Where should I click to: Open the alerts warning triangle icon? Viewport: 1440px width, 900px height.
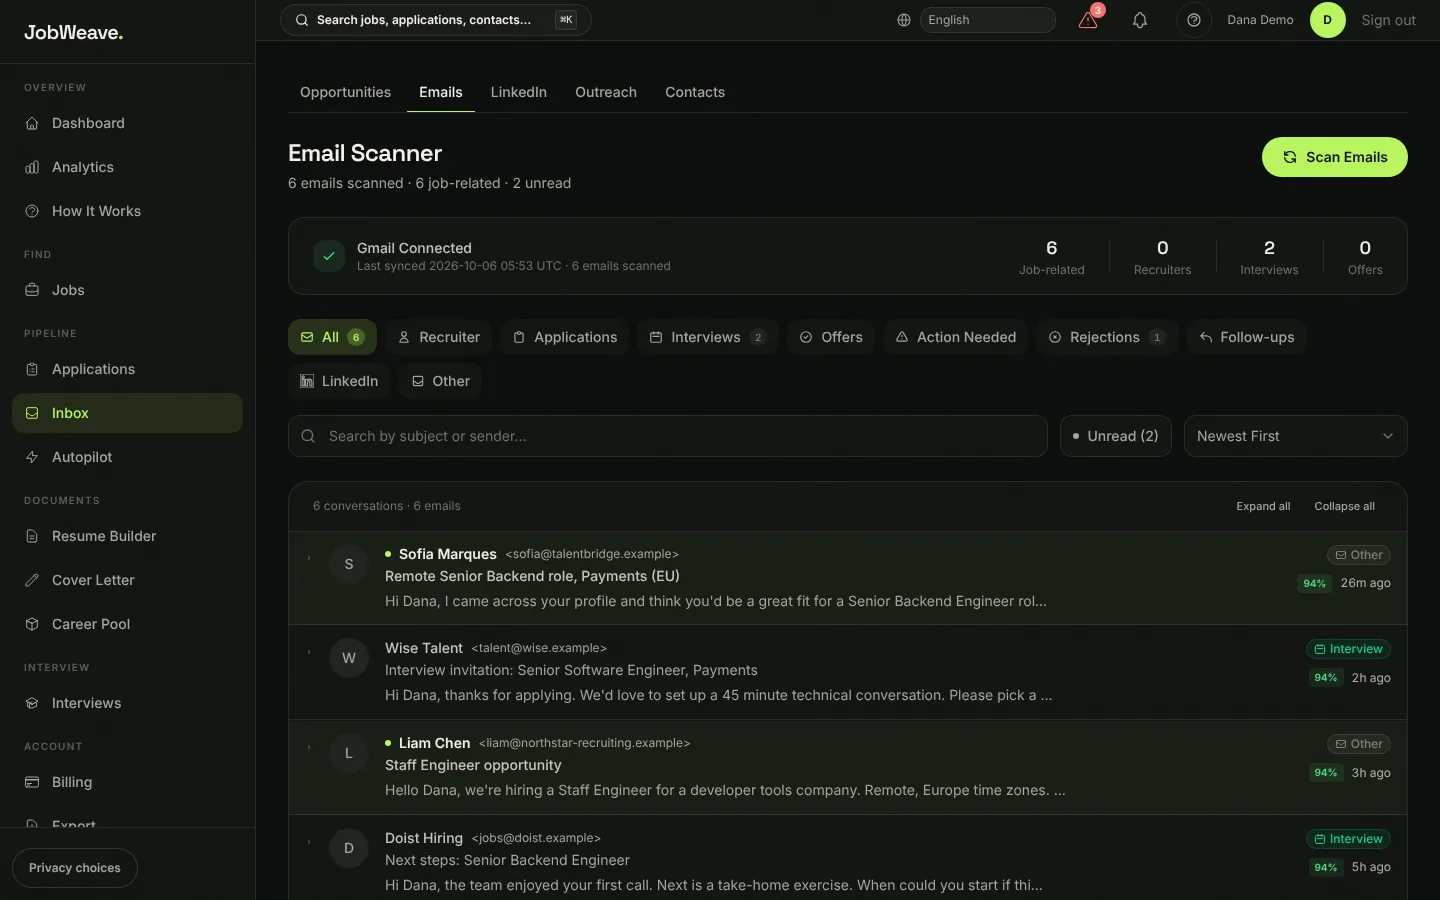[x=1088, y=20]
